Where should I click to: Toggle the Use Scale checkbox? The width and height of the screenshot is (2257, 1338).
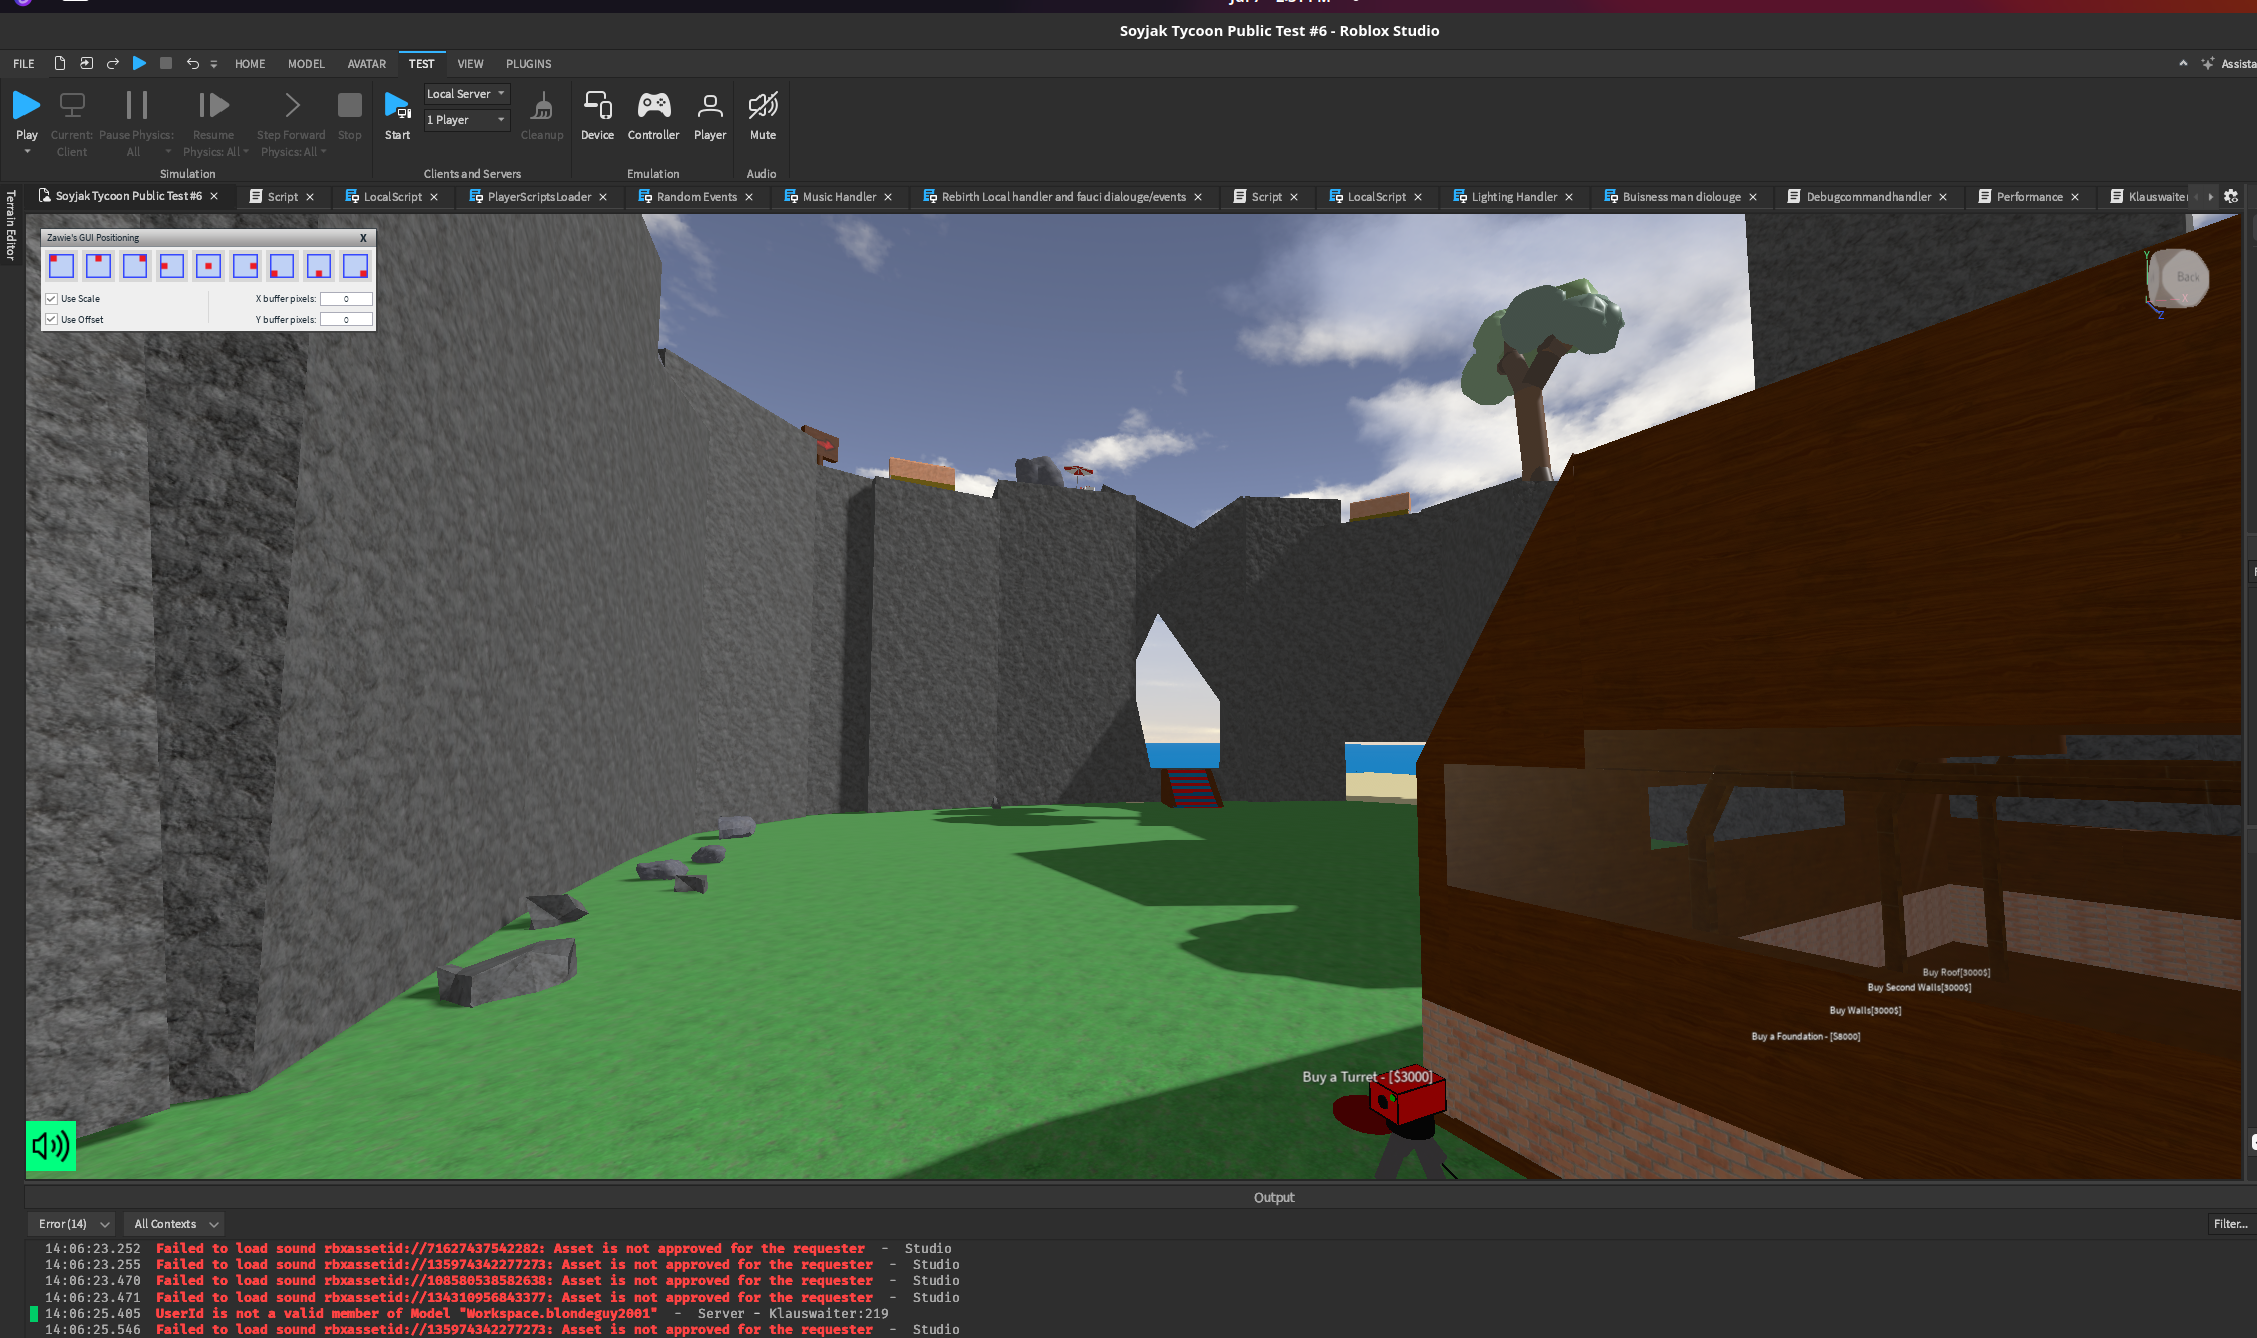pyautogui.click(x=51, y=299)
